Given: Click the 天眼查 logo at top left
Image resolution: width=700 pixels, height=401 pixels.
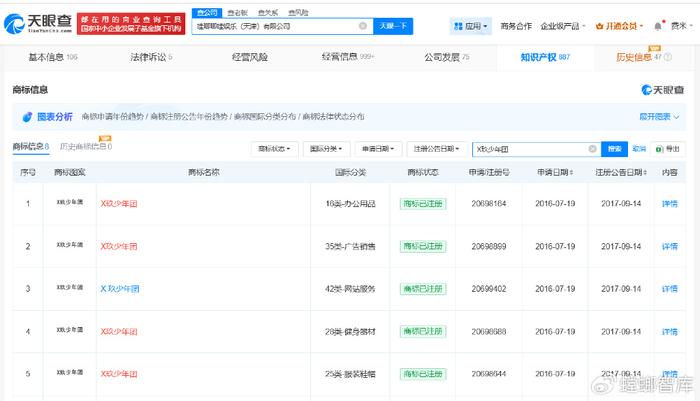Looking at the screenshot, I should [x=38, y=24].
